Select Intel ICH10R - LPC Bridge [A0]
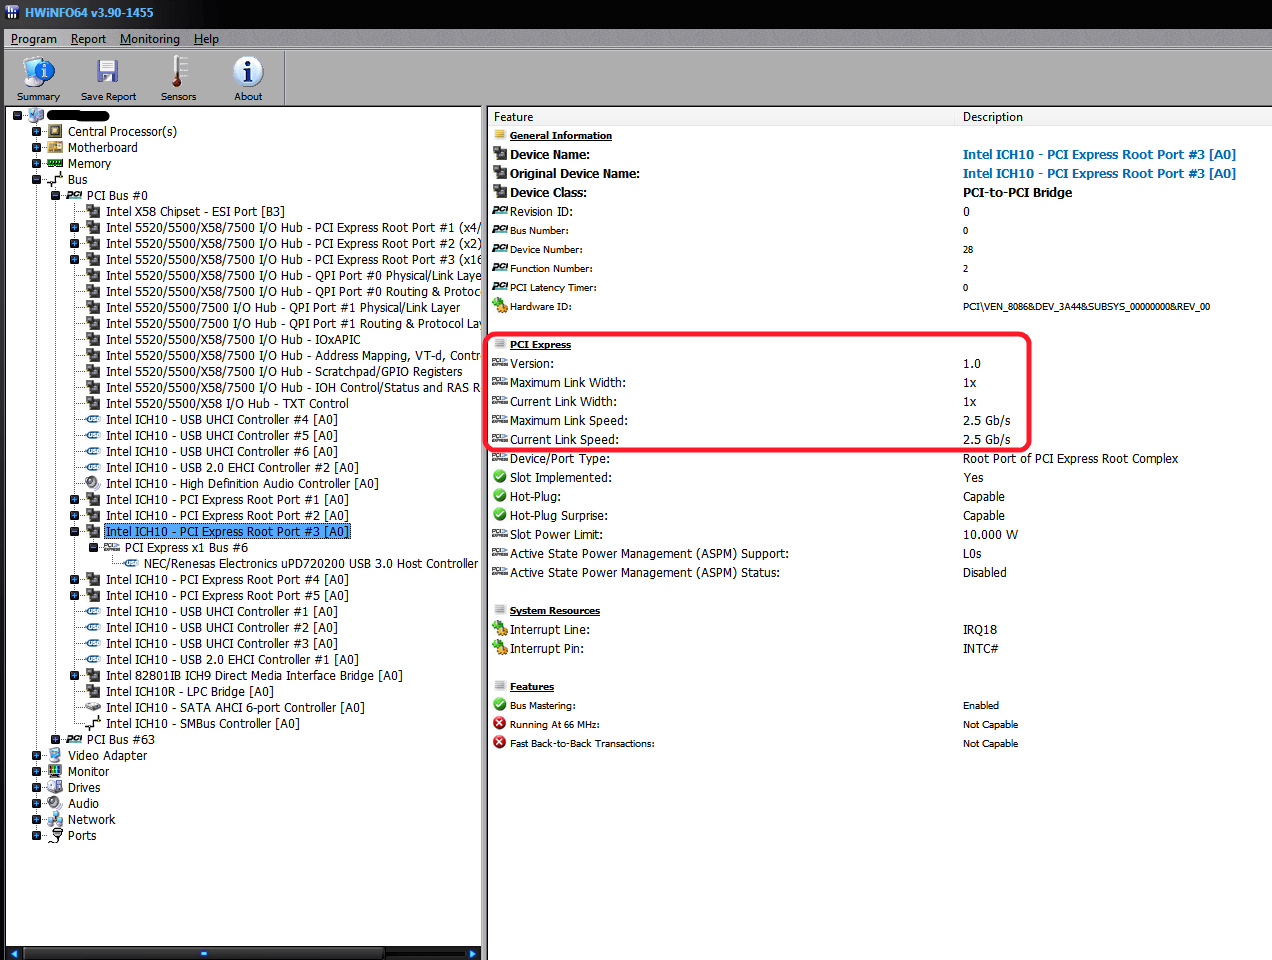This screenshot has width=1272, height=960. 190,691
